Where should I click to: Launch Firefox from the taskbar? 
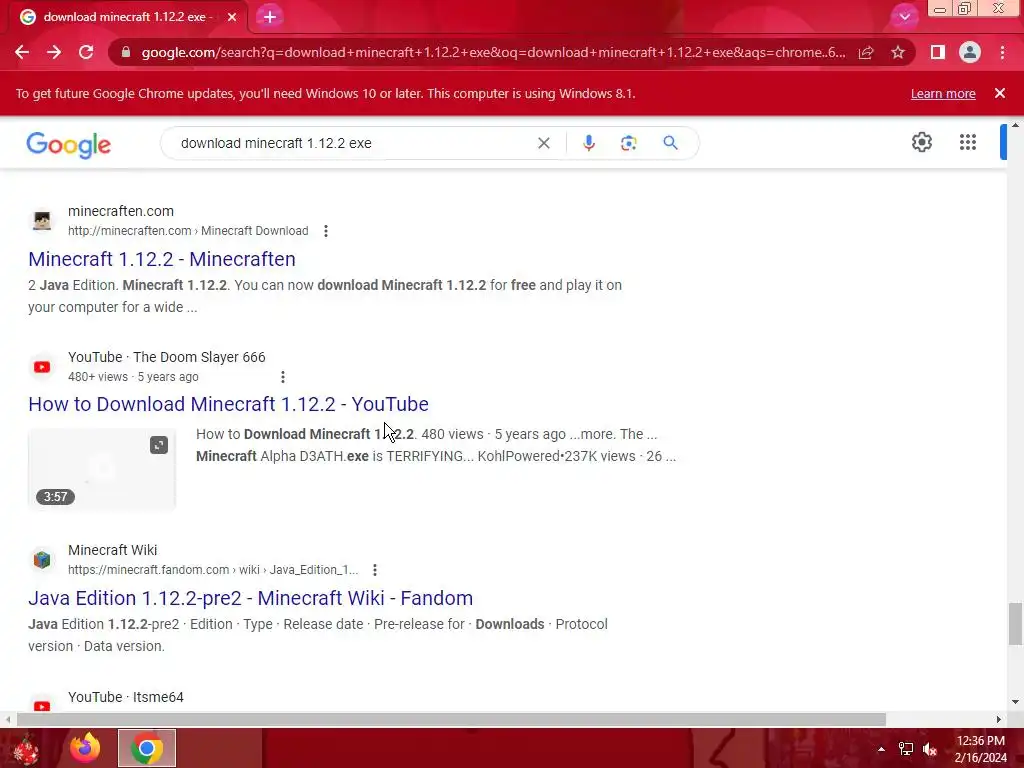pyautogui.click(x=85, y=748)
